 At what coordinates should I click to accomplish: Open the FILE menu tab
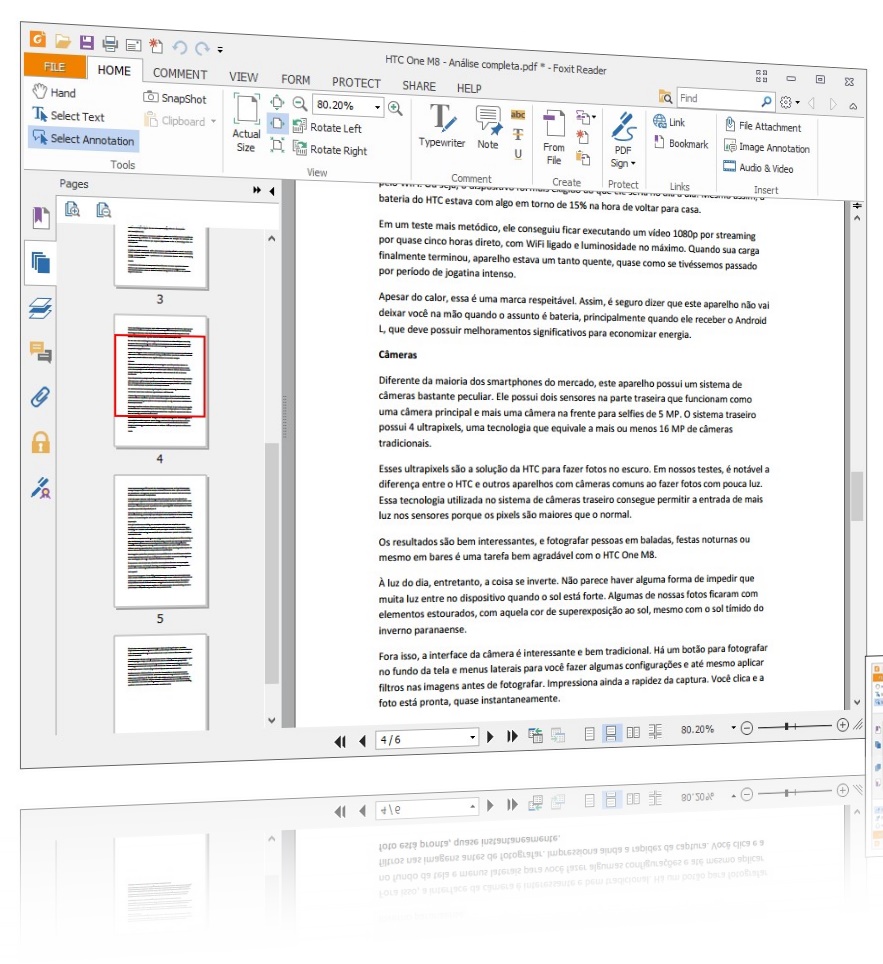pos(55,66)
